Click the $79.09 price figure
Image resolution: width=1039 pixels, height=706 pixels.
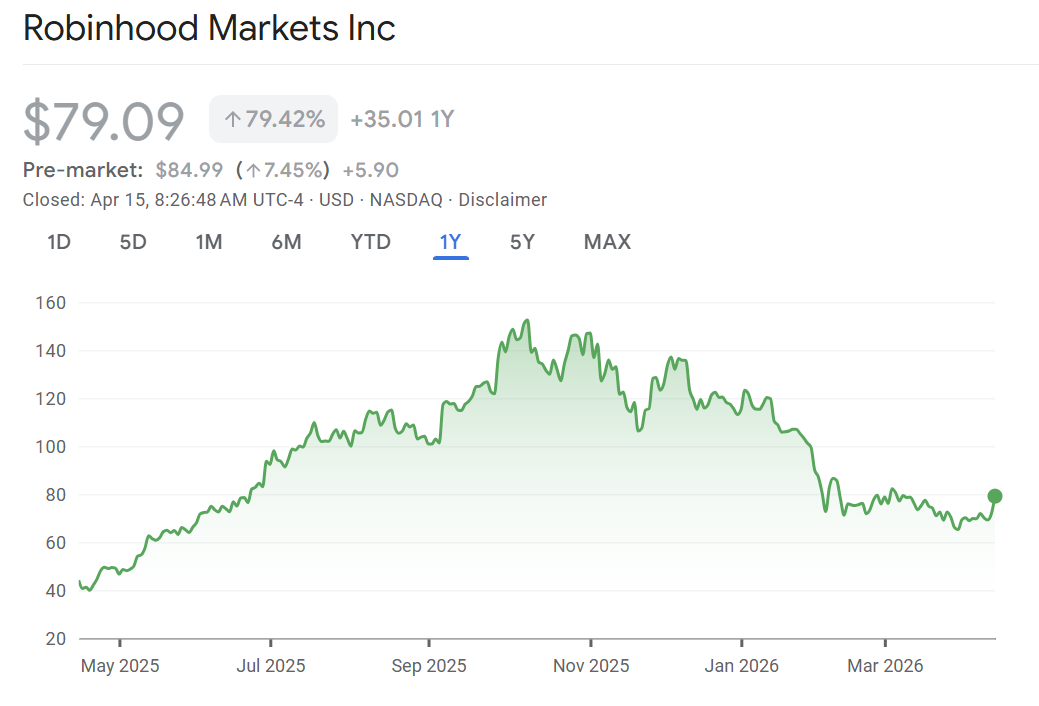pos(104,121)
